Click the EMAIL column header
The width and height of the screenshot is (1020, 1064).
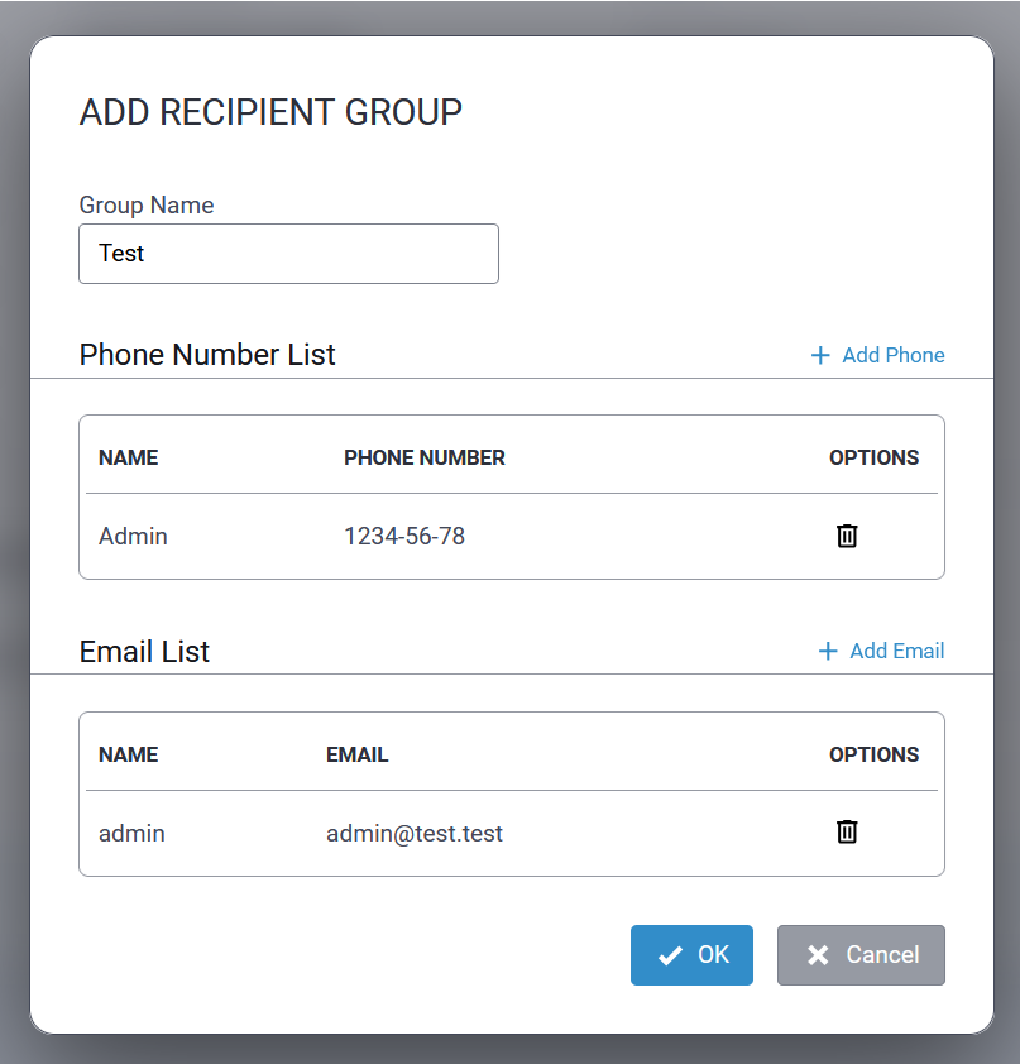(x=357, y=755)
